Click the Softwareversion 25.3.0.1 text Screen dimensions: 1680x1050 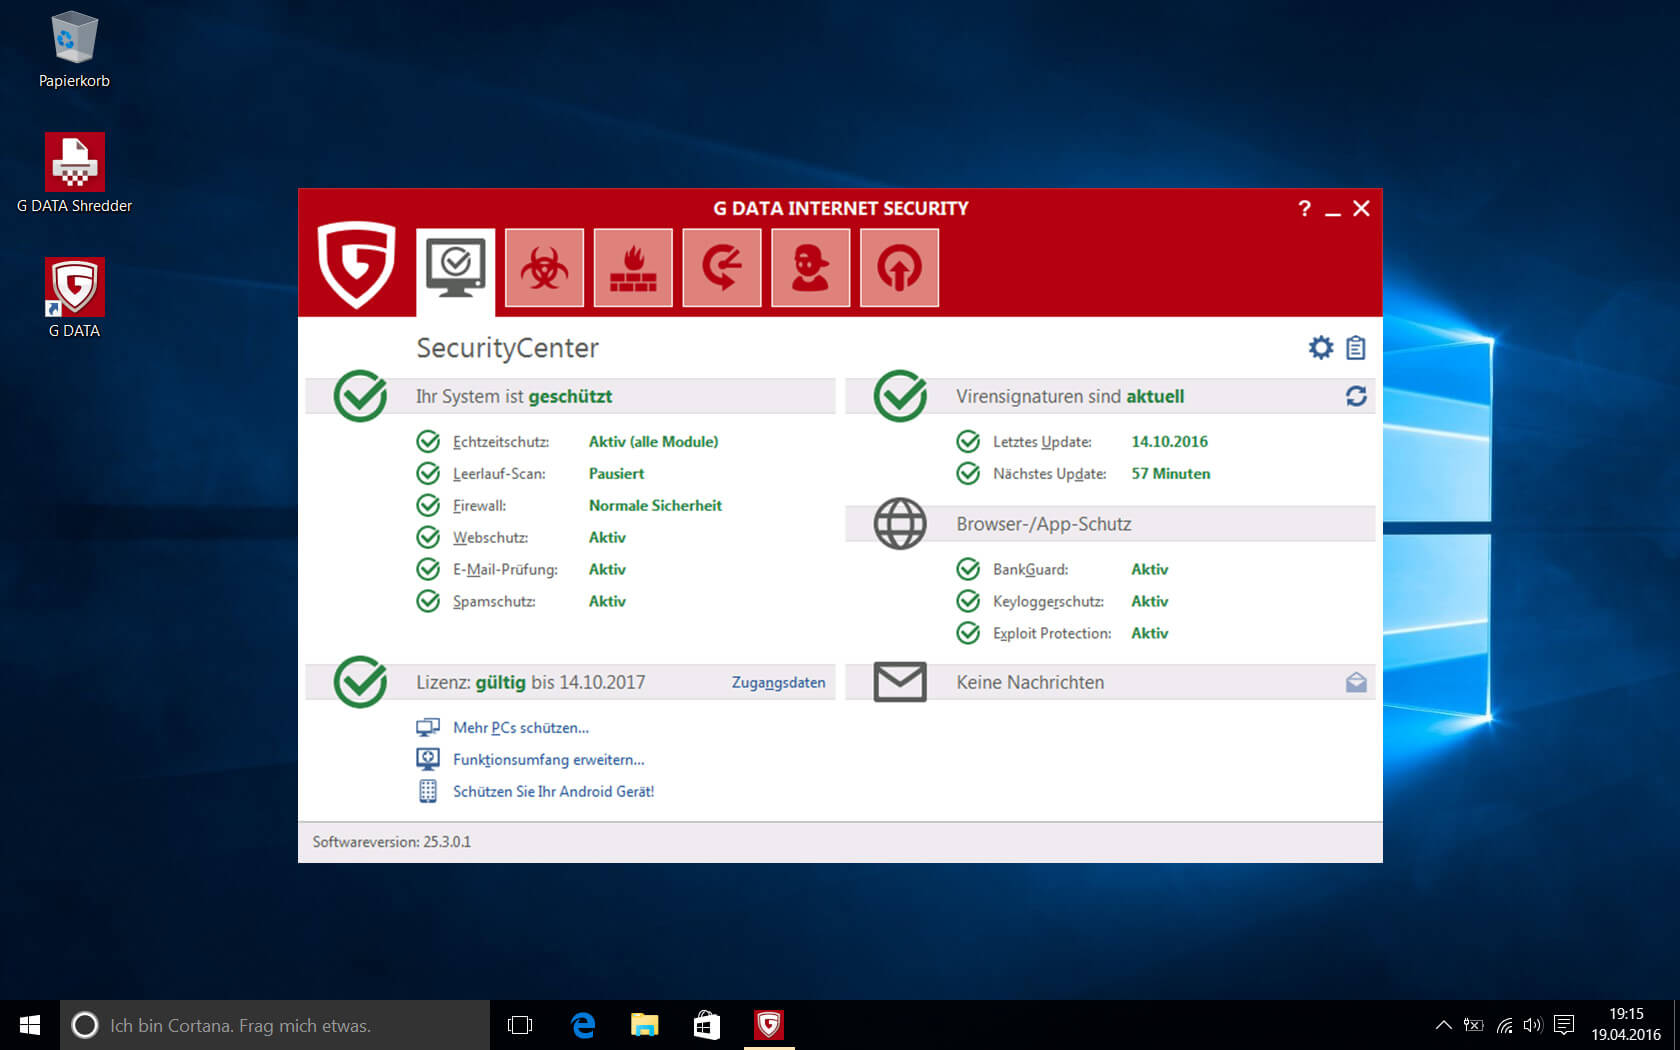click(391, 842)
